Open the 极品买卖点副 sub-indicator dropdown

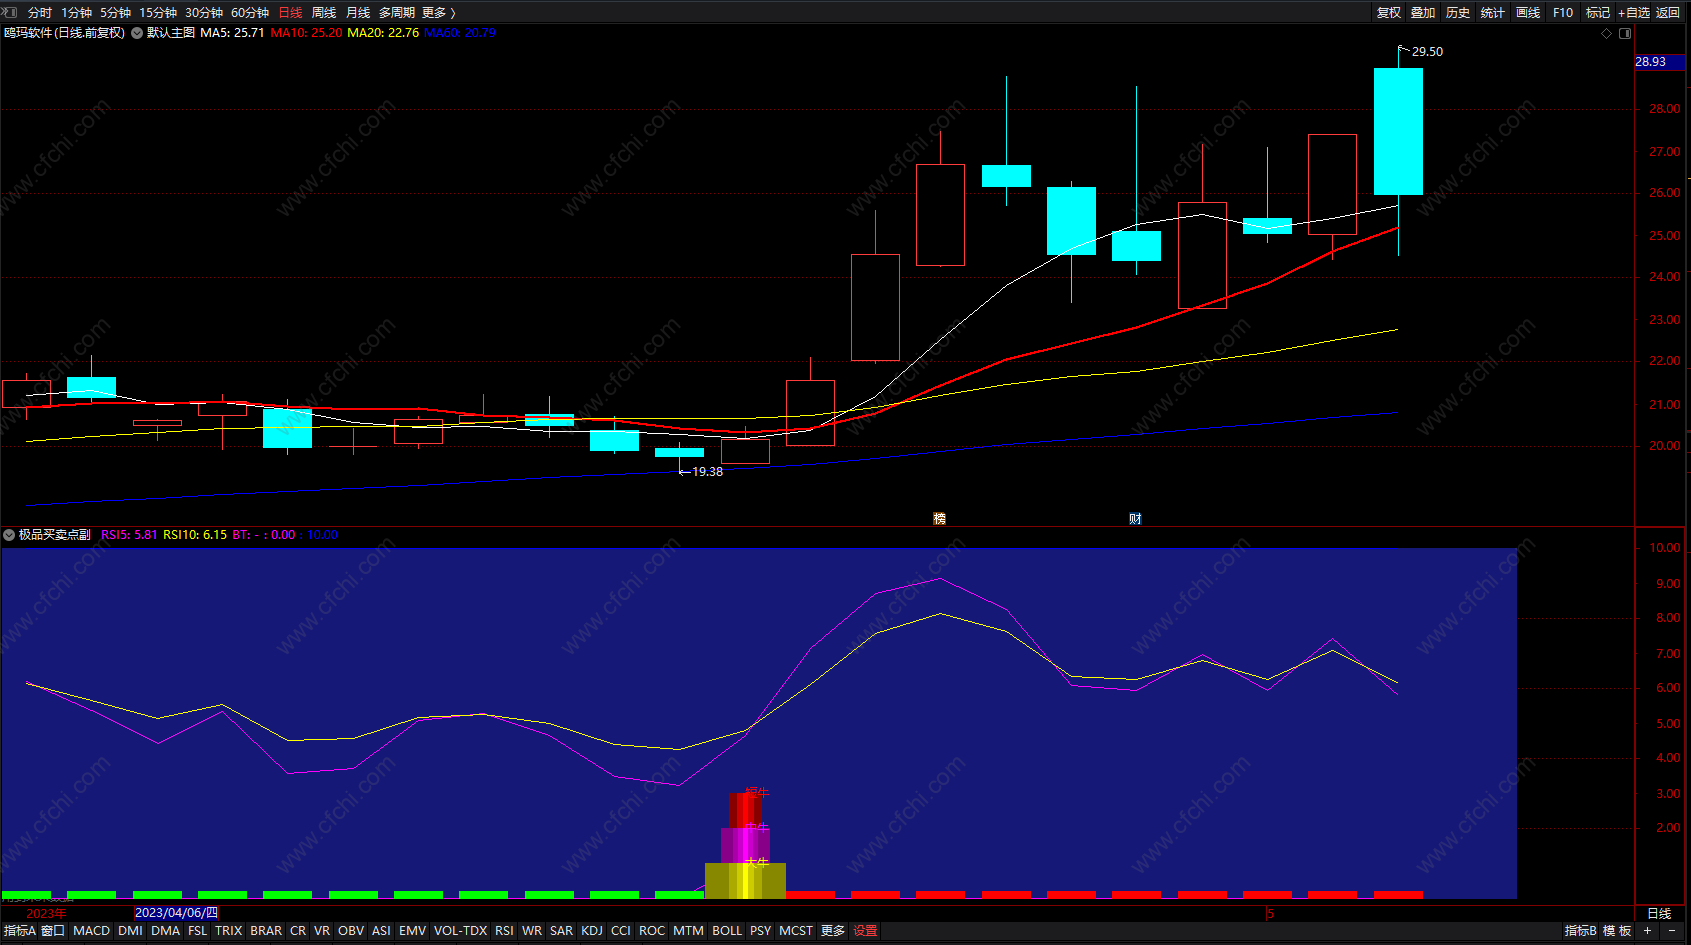pos(9,535)
